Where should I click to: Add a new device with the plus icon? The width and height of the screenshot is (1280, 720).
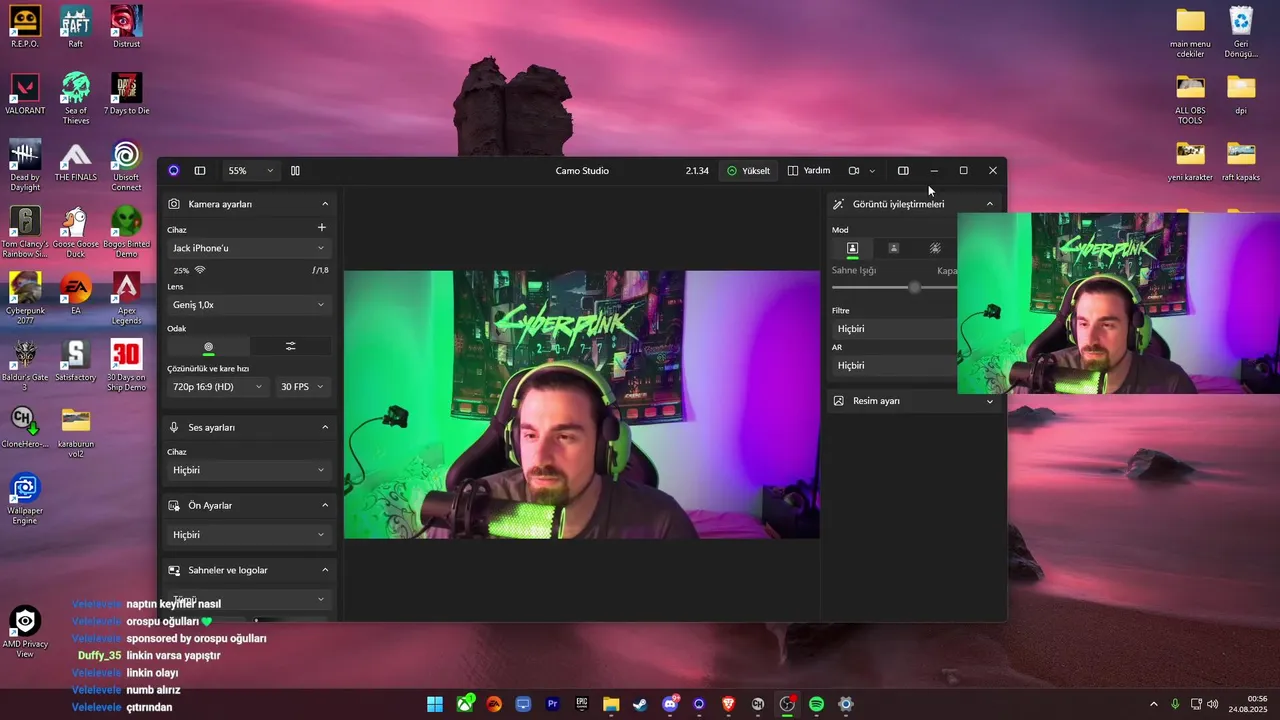[322, 228]
